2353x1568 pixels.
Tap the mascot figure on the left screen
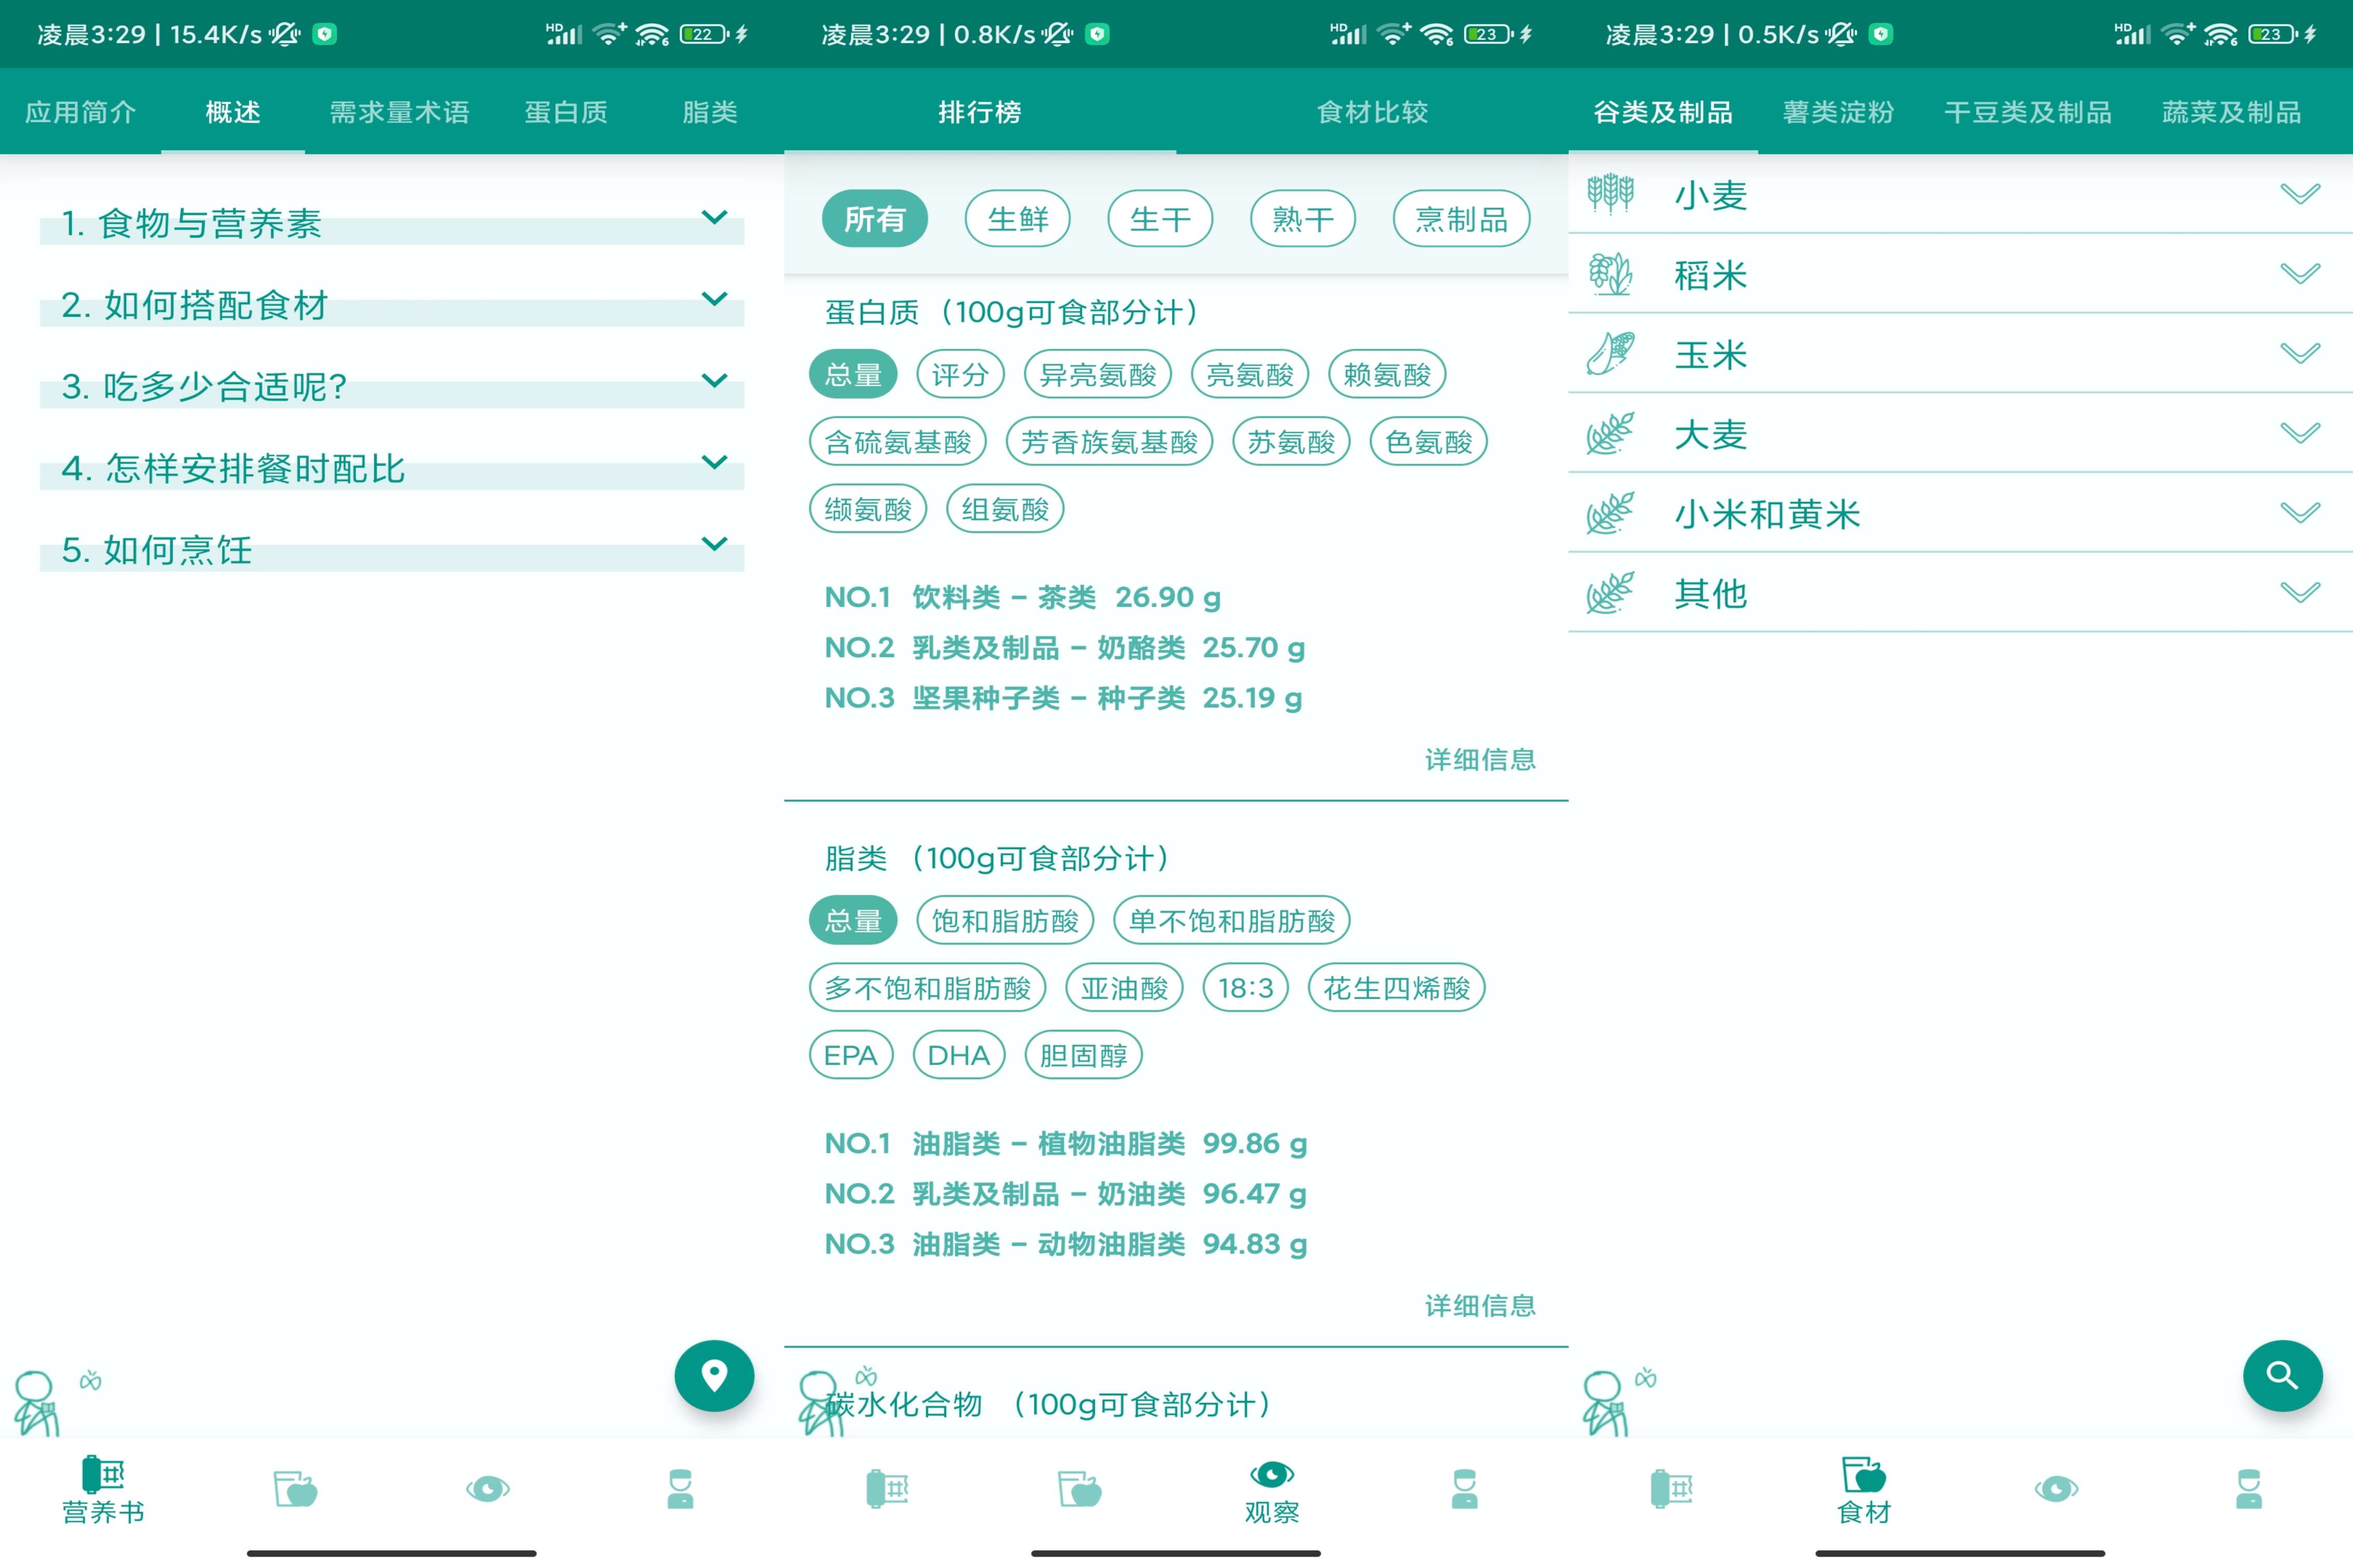[36, 1403]
